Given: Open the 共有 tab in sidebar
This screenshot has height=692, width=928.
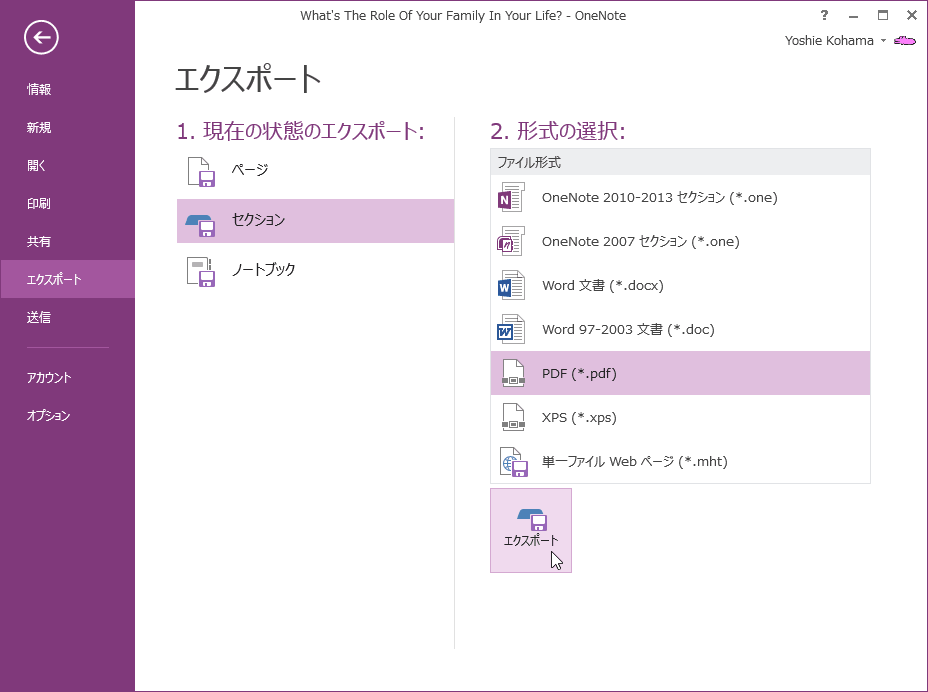Looking at the screenshot, I should (x=67, y=241).
